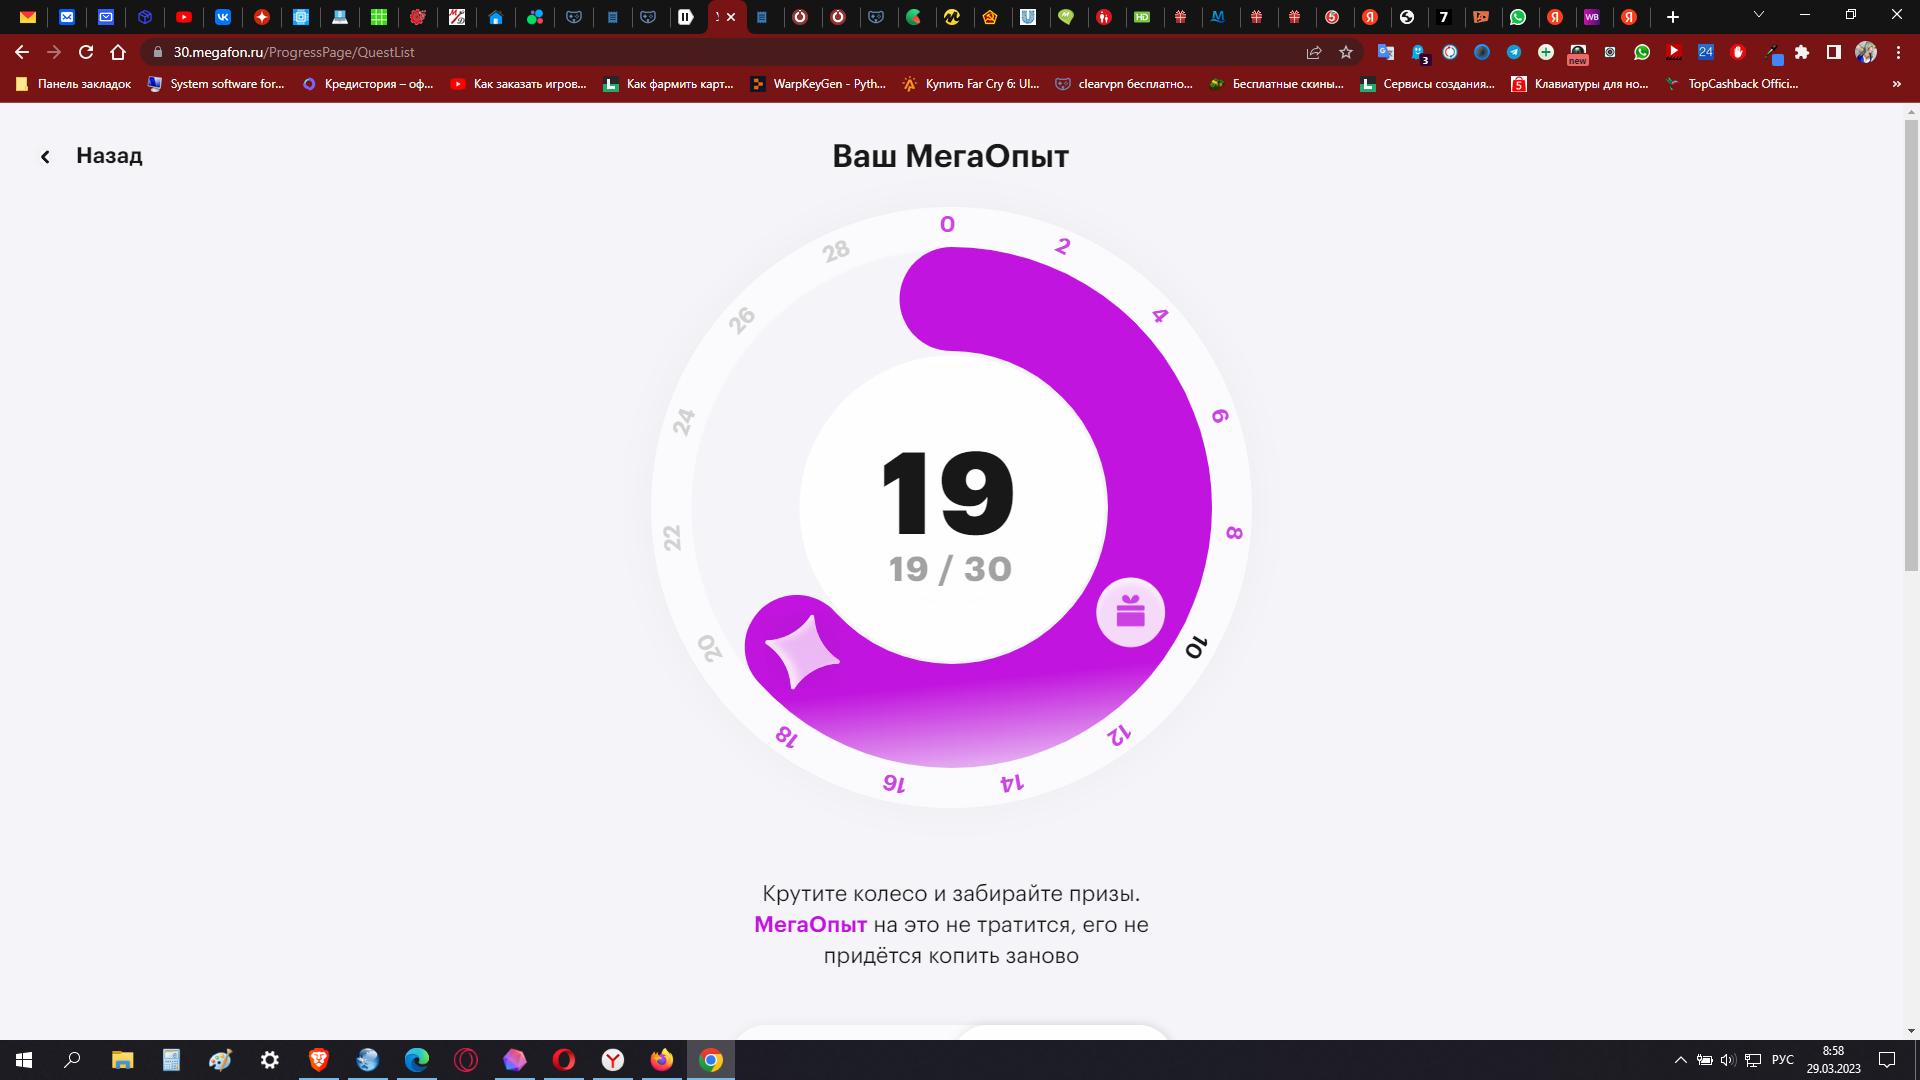The image size is (1920, 1080).
Task: Launch Firefox from the taskbar
Action: click(x=662, y=1060)
